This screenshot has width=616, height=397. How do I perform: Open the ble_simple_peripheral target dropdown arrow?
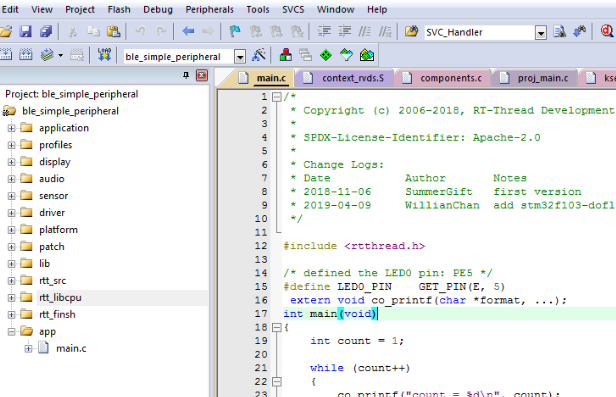point(240,57)
